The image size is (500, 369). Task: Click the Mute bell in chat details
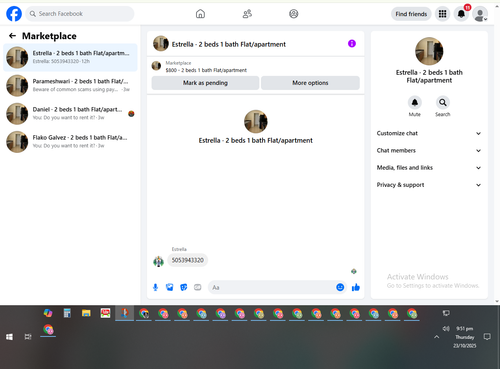tap(415, 102)
